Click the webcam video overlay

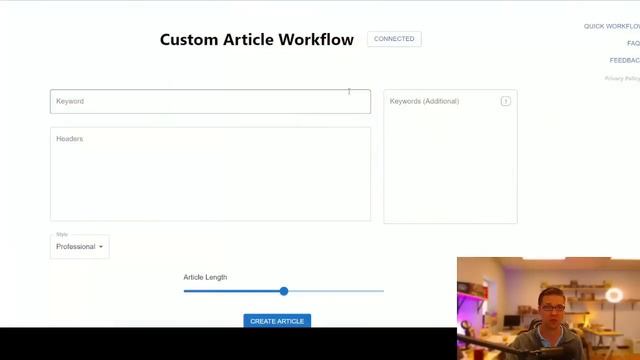click(x=549, y=309)
